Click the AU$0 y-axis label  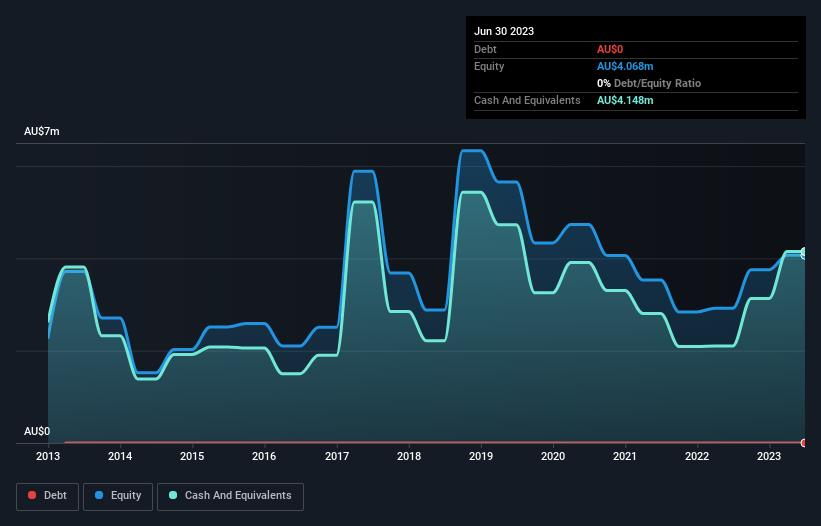coord(37,431)
